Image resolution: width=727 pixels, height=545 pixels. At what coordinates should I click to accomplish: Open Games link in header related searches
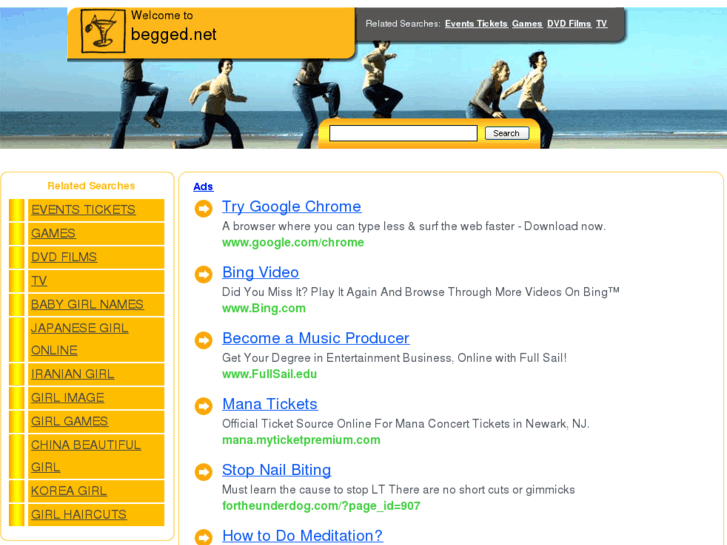527,24
